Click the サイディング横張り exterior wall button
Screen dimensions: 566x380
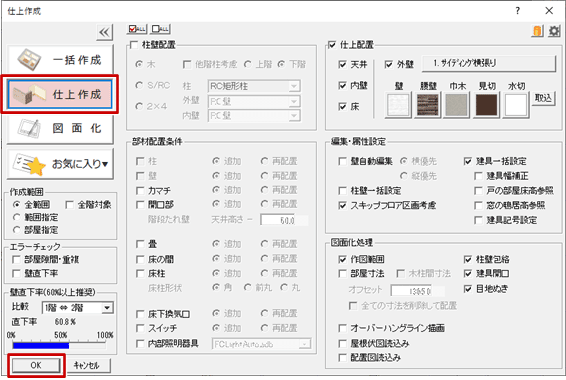tap(488, 64)
